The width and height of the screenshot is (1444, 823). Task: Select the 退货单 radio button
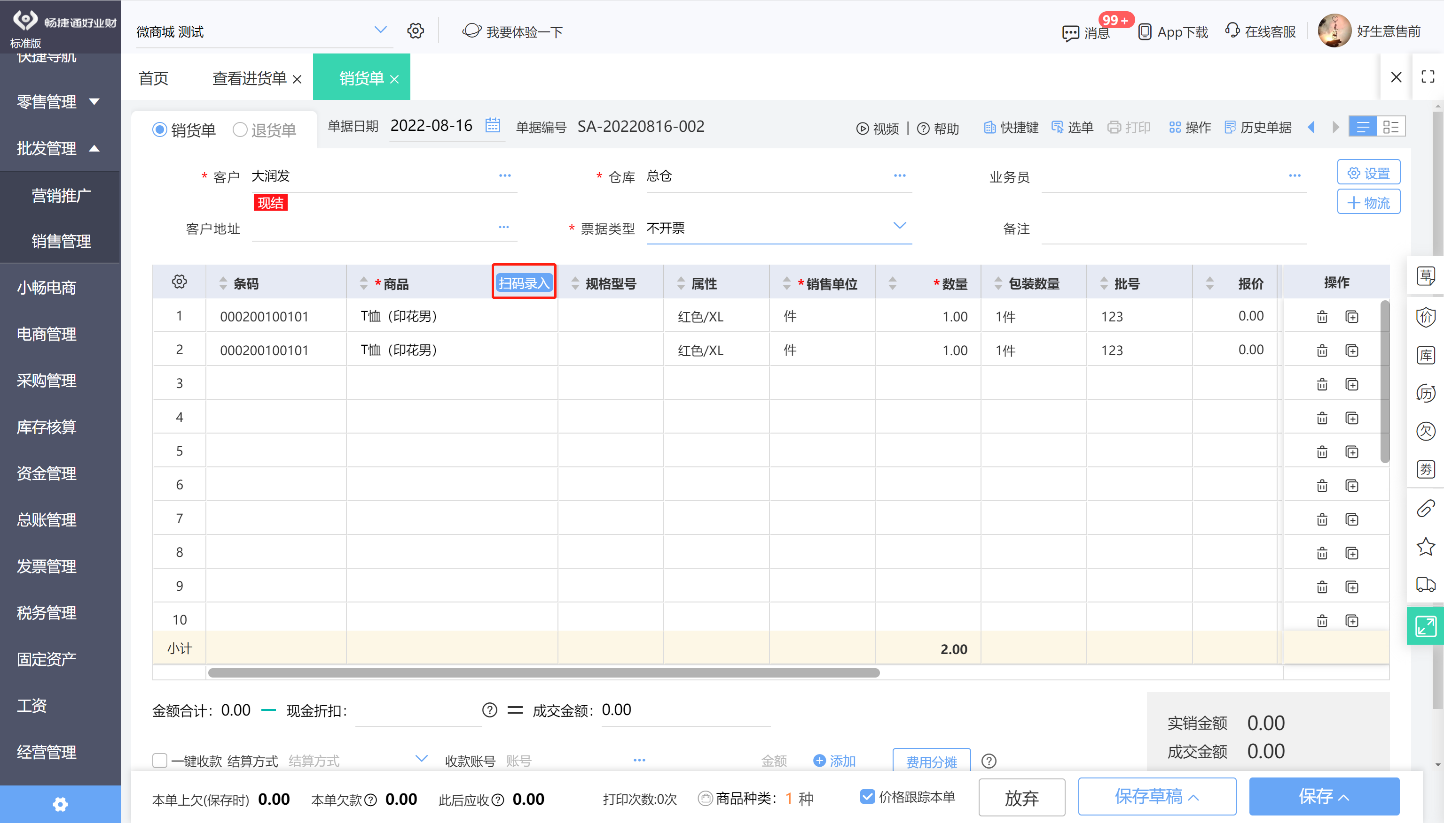(240, 130)
